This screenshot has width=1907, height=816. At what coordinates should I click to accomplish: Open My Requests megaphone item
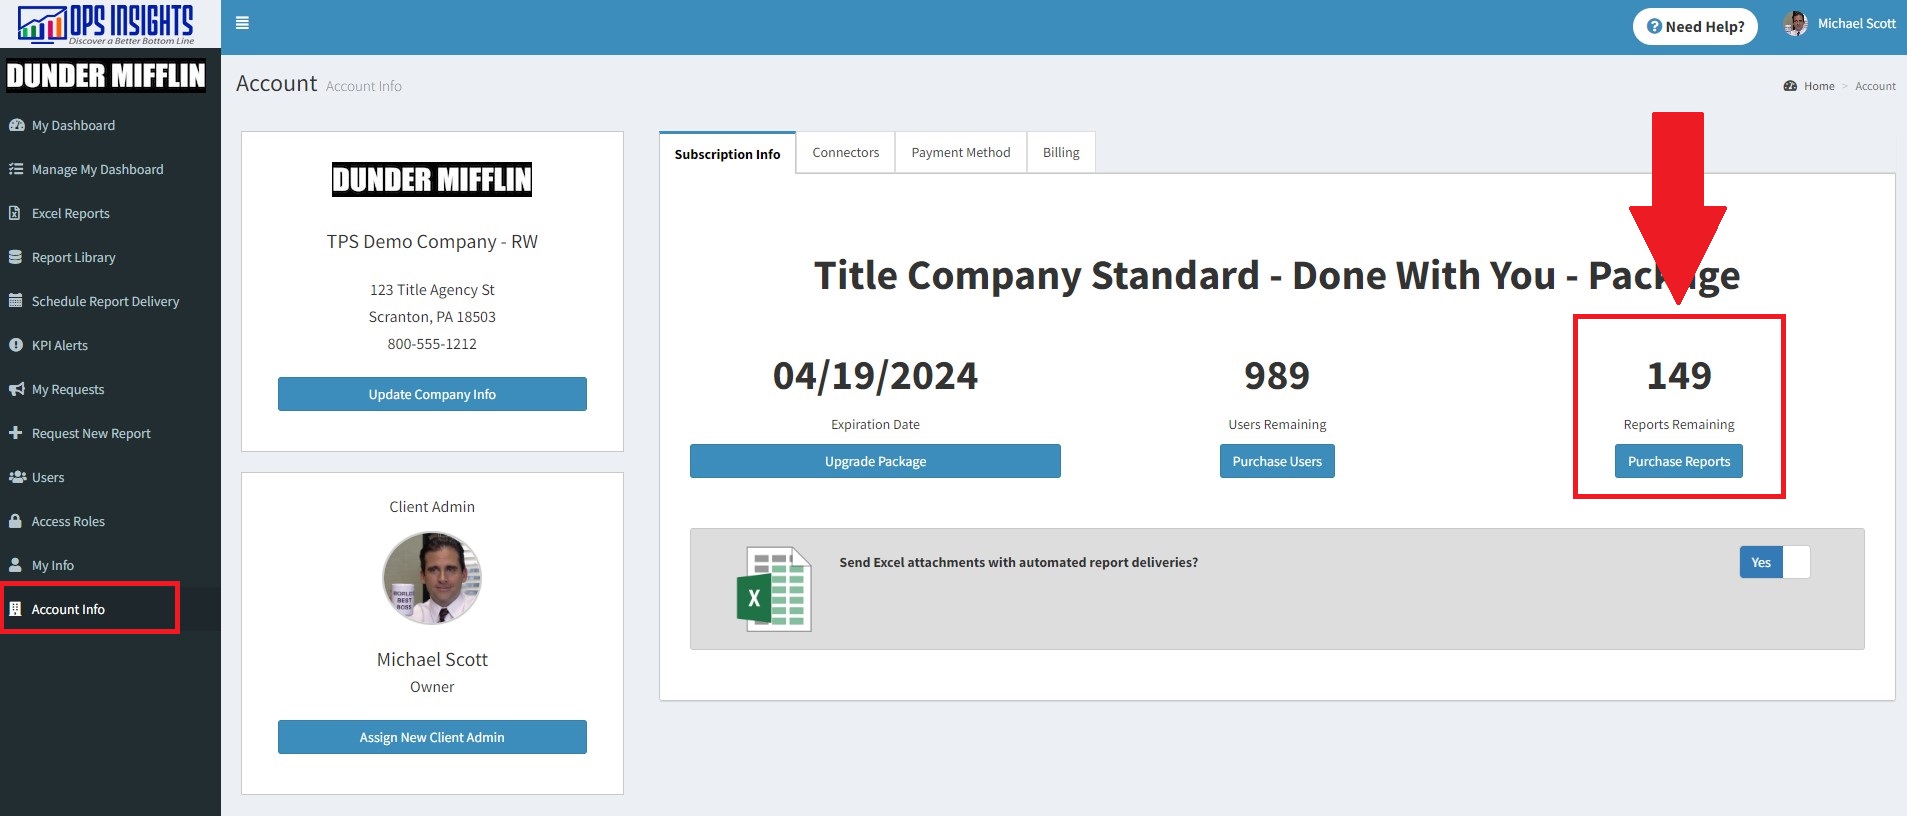click(67, 389)
